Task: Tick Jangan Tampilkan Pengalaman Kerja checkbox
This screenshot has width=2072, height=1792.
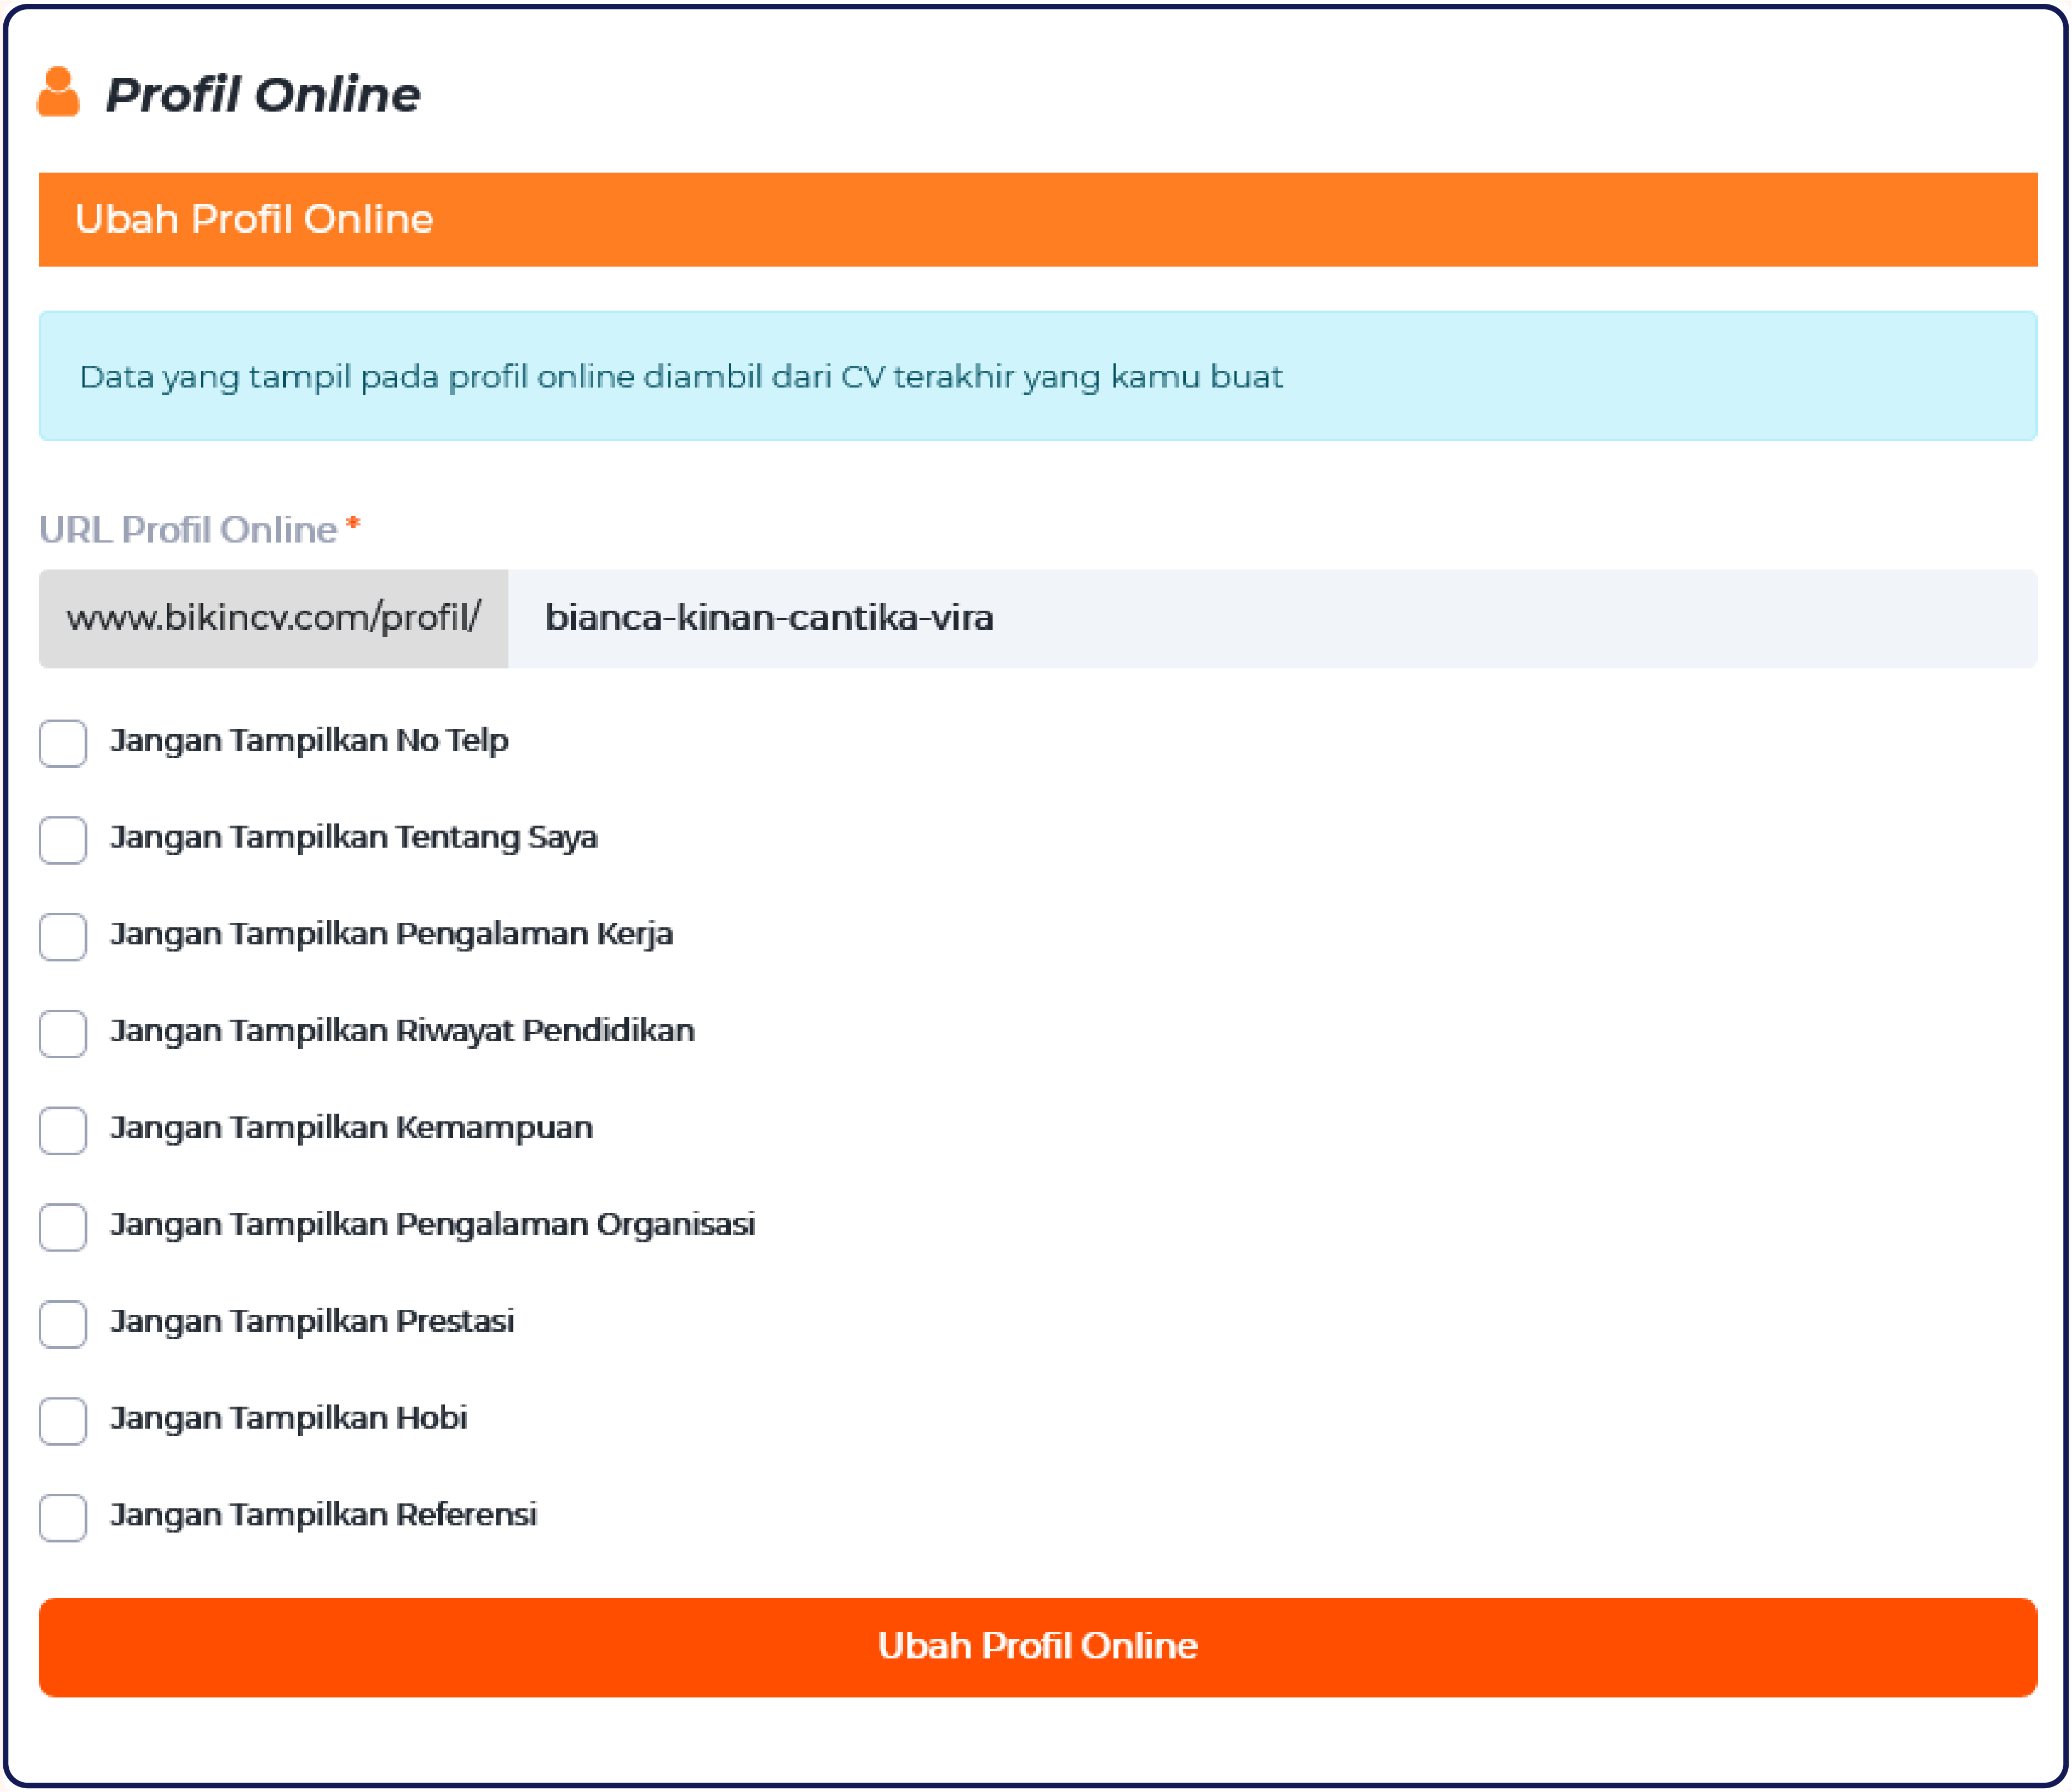Action: 63,936
